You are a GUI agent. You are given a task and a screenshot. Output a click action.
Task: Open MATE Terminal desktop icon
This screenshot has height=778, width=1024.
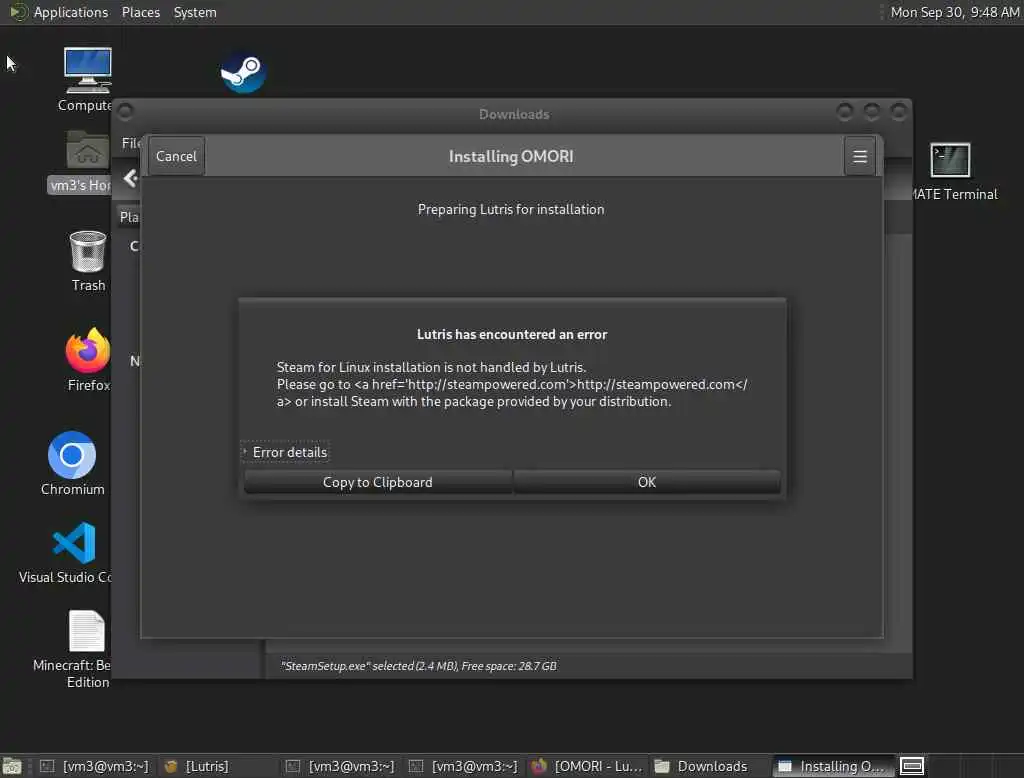tap(950, 160)
